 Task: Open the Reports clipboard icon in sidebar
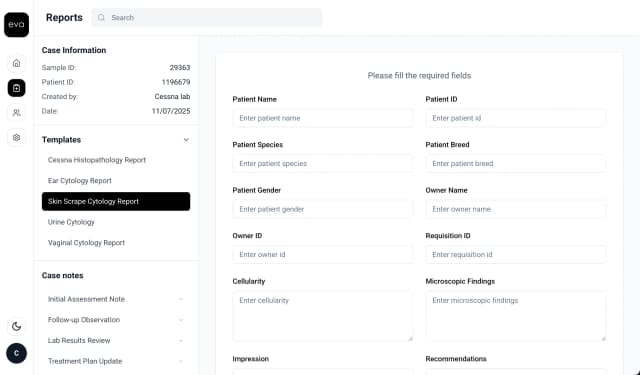pyautogui.click(x=16, y=88)
